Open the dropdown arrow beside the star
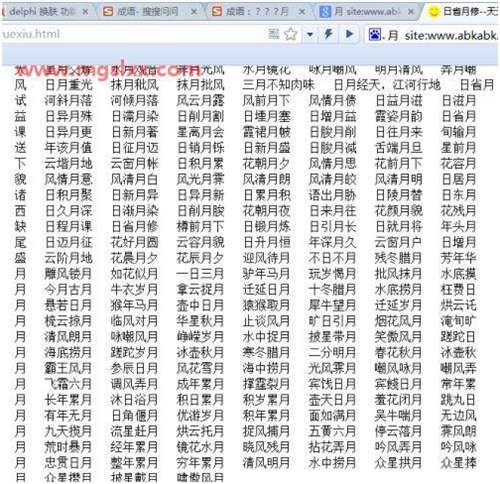 310,34
